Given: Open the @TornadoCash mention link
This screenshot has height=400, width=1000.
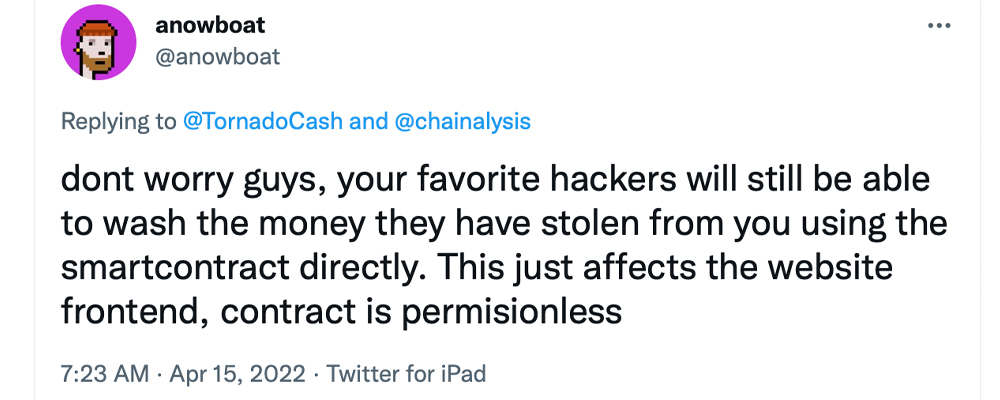Looking at the screenshot, I should tap(263, 121).
